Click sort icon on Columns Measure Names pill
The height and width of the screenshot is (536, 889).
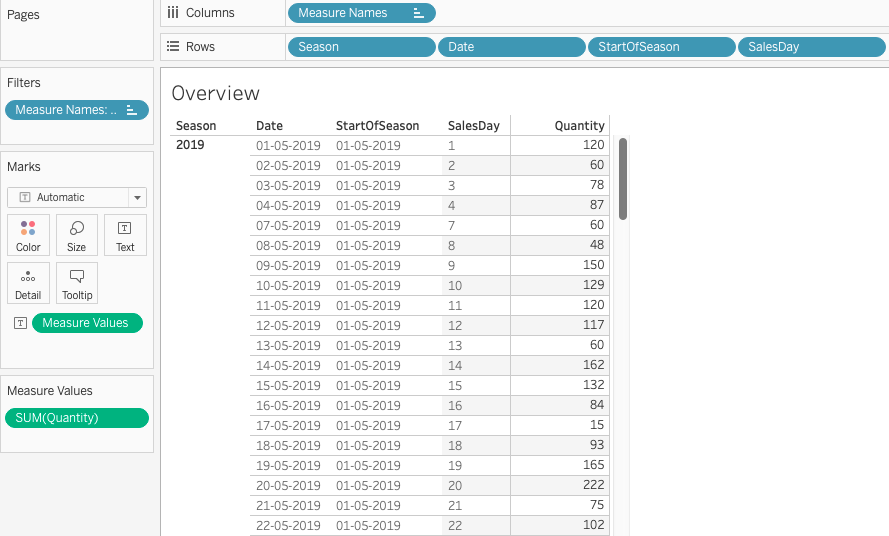pyautogui.click(x=418, y=13)
